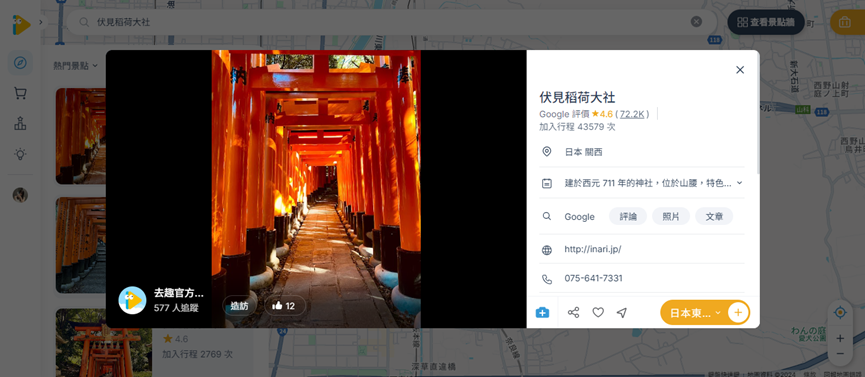Open first torii thumbnail in results list
The image size is (865, 377).
point(81,136)
